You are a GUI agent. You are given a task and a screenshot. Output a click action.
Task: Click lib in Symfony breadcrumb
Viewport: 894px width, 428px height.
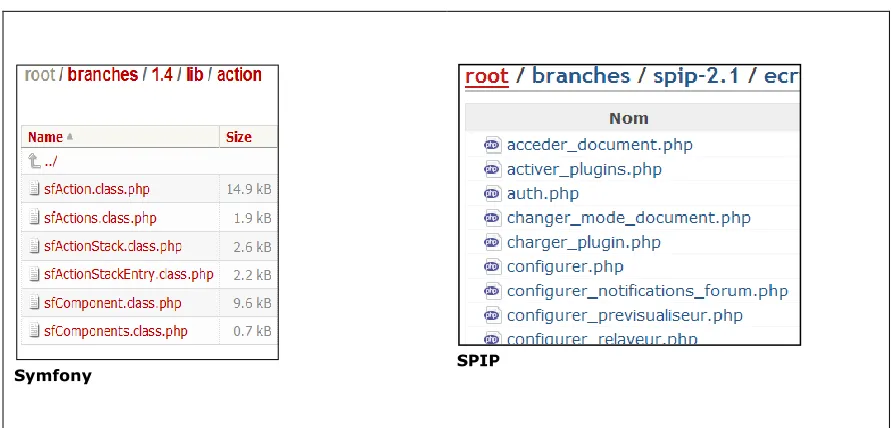[x=194, y=75]
